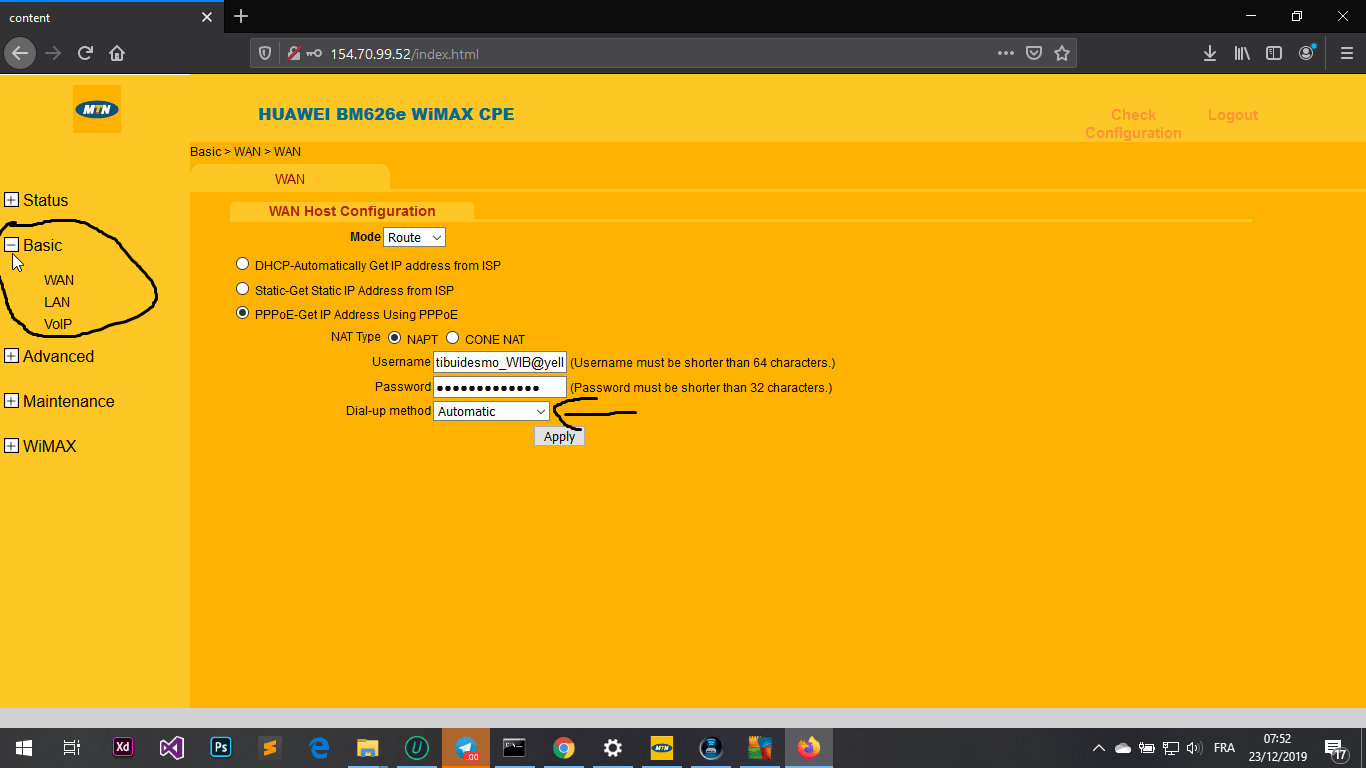Viewport: 1366px width, 768px height.
Task: Open Telegram from the taskbar
Action: tap(466, 747)
